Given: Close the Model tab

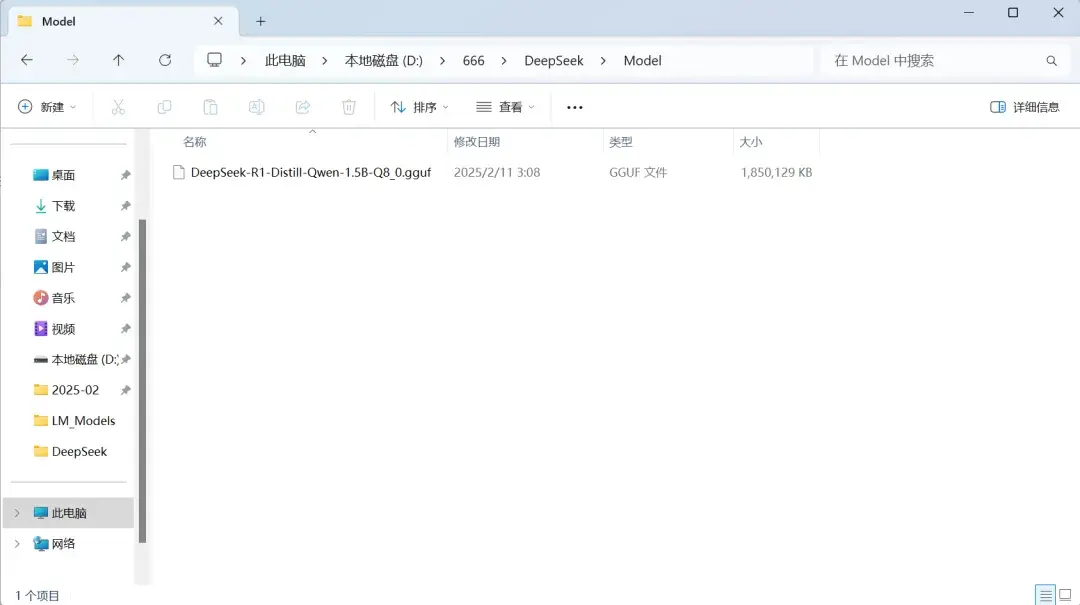Looking at the screenshot, I should tap(218, 21).
